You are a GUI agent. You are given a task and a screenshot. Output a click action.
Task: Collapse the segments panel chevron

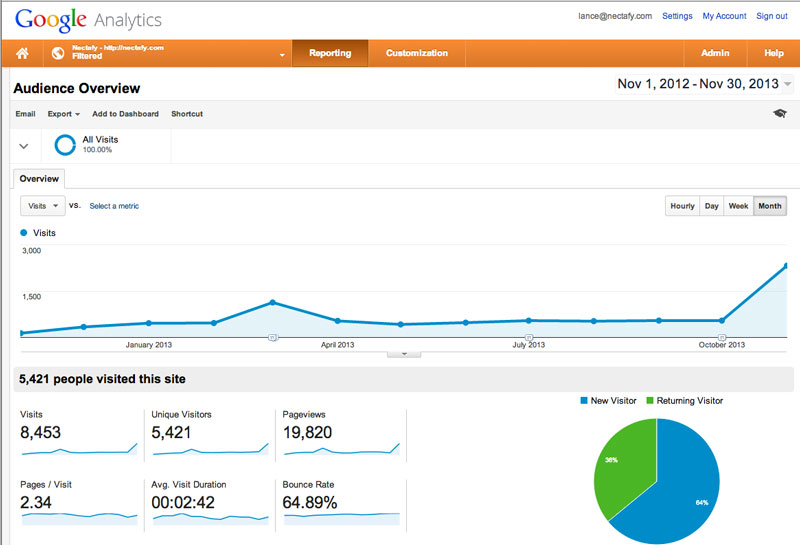(23, 146)
